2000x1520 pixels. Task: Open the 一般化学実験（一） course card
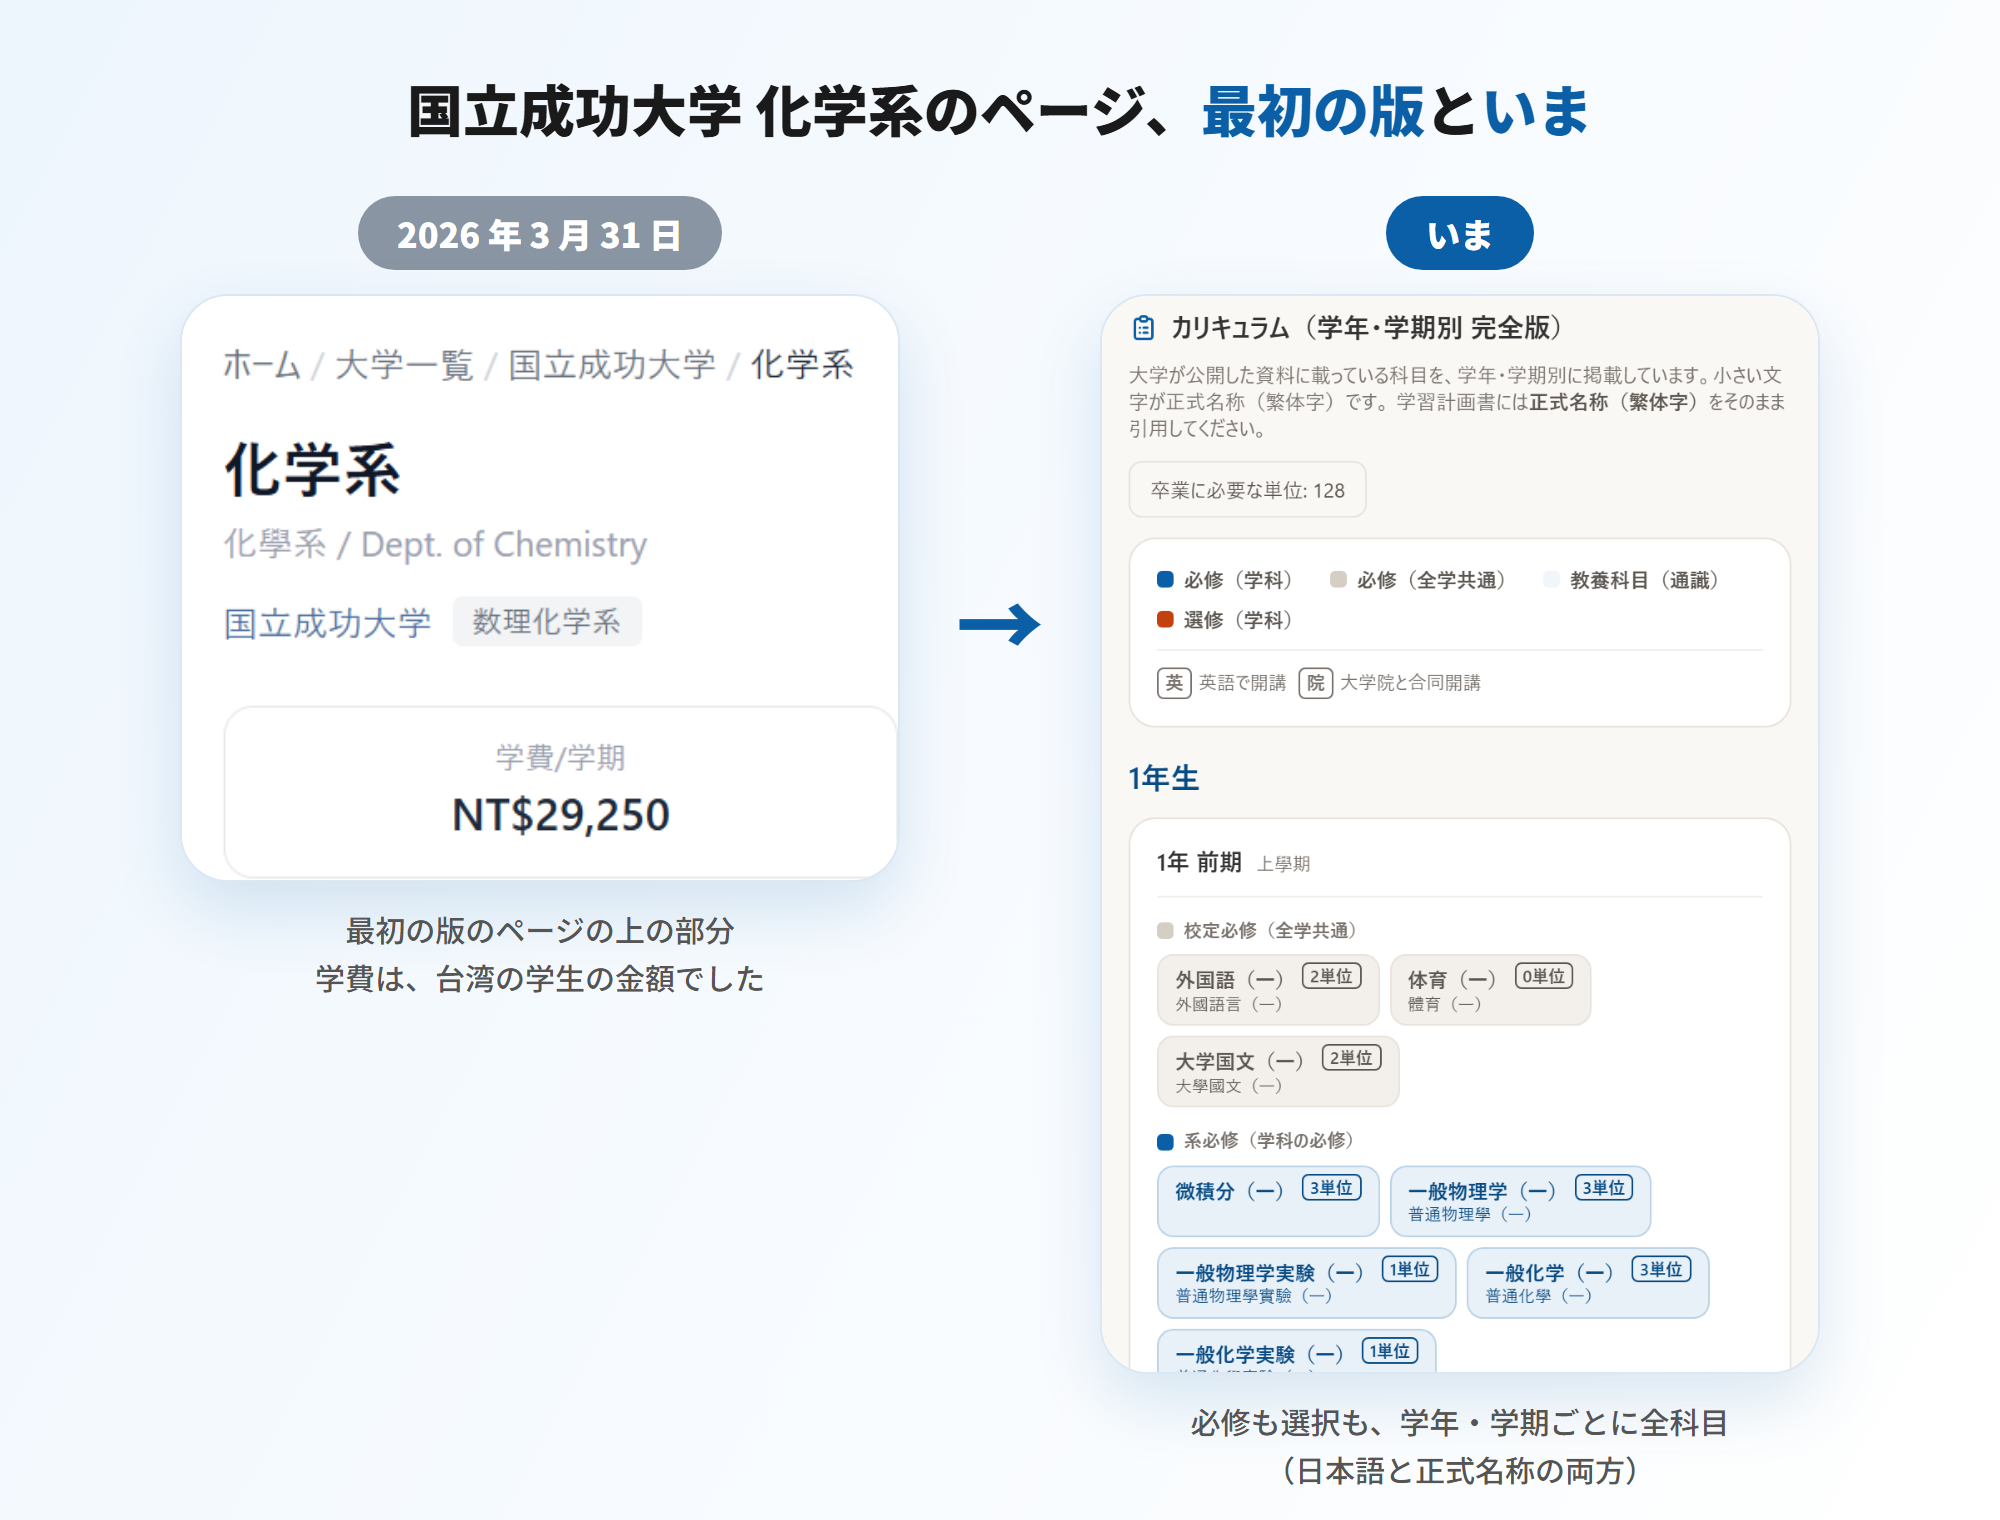[x=1296, y=1351]
